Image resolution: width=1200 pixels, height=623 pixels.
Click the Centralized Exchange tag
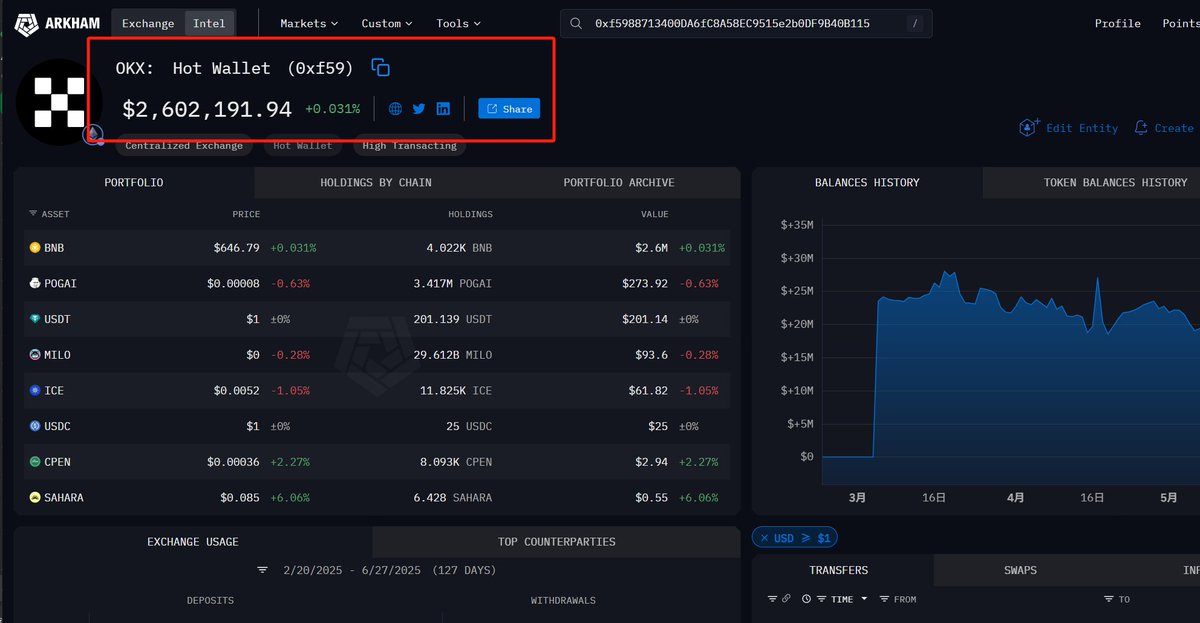(x=184, y=146)
